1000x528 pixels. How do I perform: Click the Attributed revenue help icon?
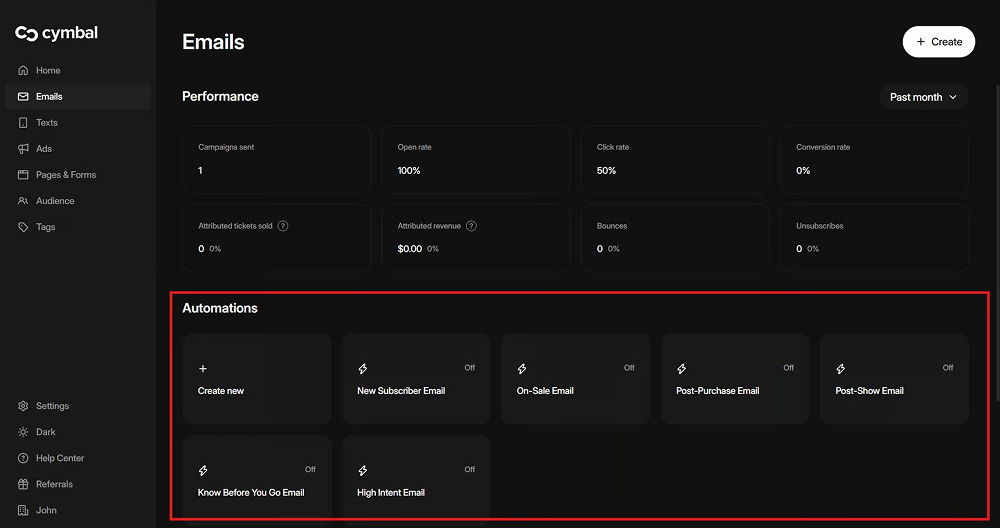point(471,226)
